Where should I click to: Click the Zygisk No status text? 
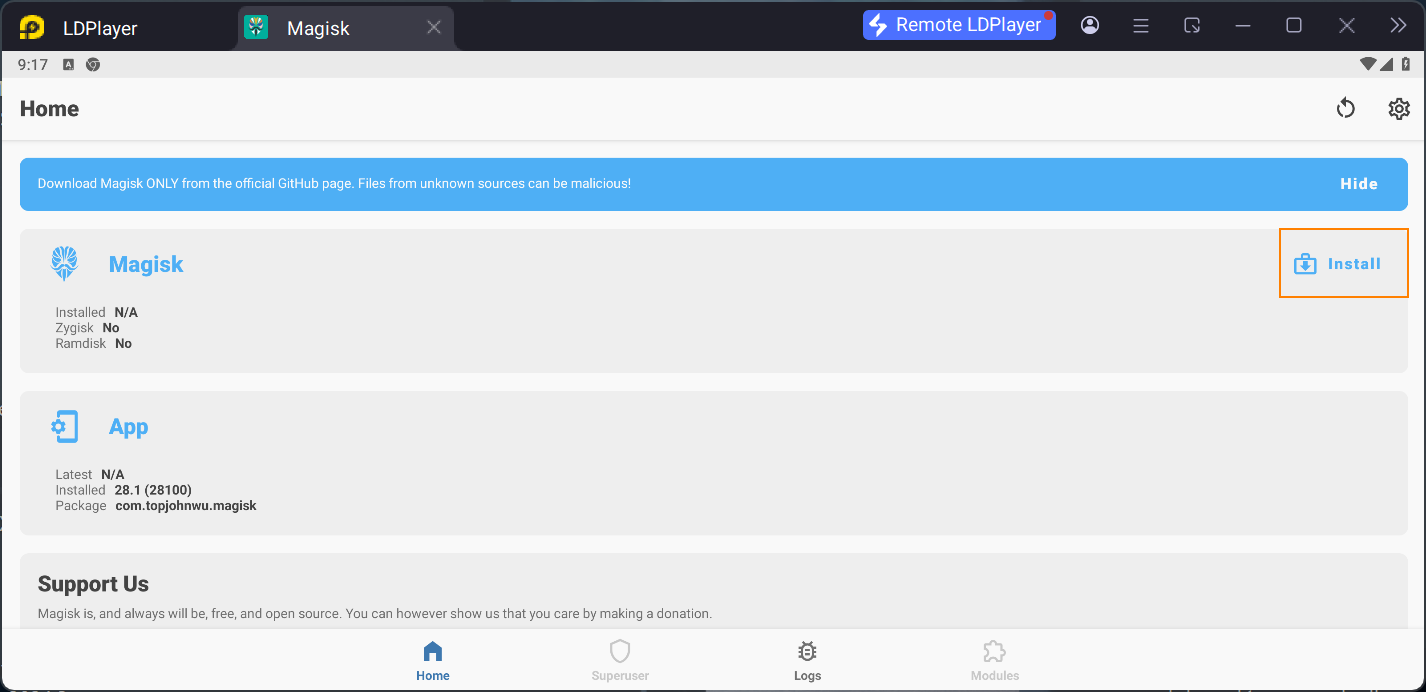coord(87,328)
